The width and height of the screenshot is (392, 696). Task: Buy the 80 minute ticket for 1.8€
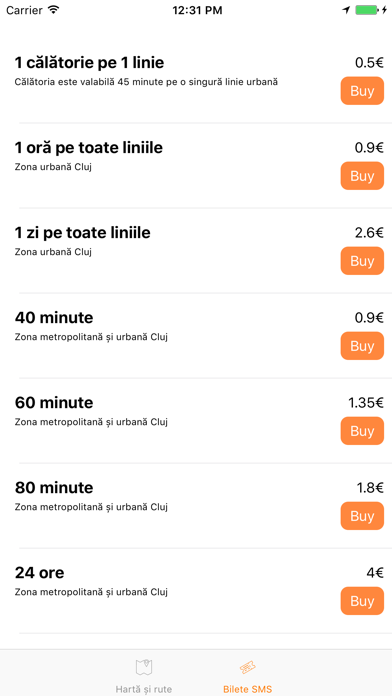tap(362, 516)
